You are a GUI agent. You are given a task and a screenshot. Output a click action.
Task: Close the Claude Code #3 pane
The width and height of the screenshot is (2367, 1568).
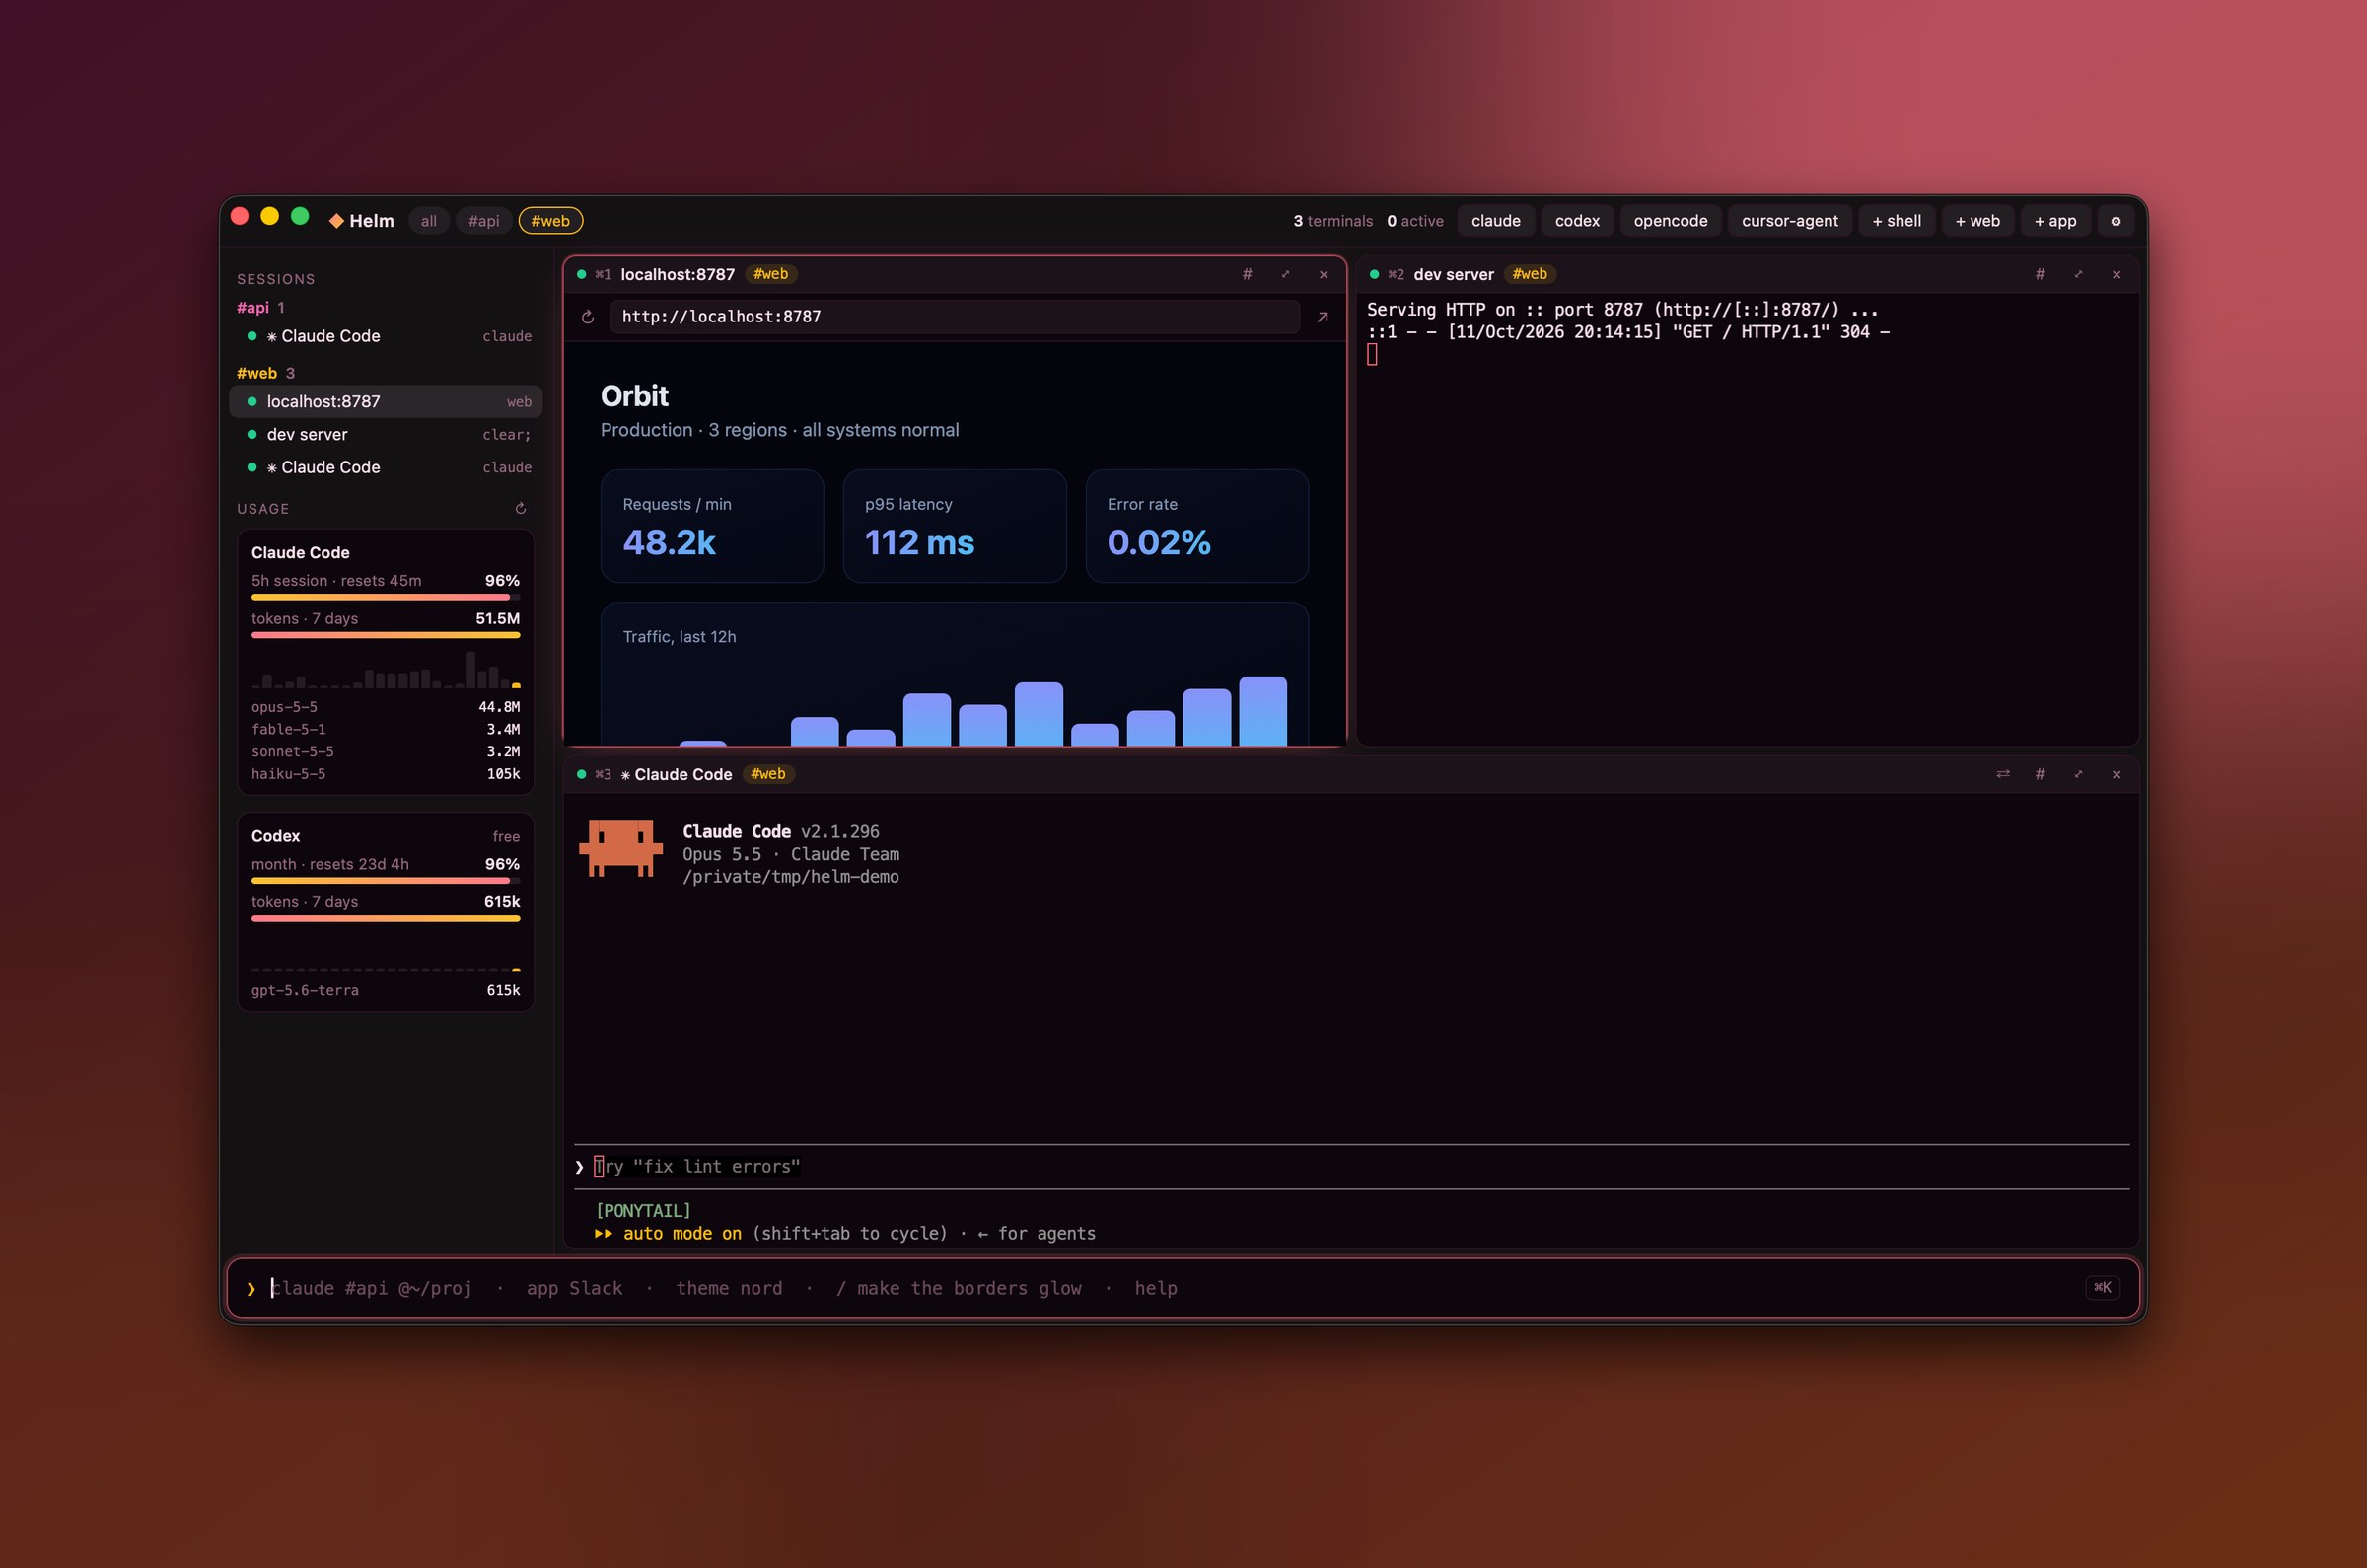[x=2116, y=774]
